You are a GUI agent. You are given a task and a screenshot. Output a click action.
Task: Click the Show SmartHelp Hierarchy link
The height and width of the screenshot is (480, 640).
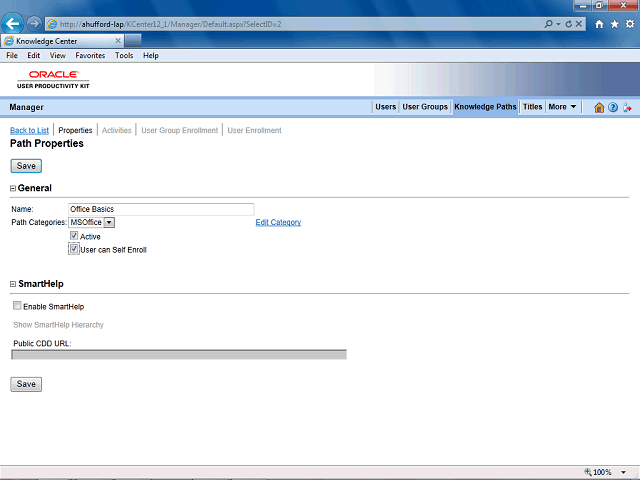click(x=58, y=325)
